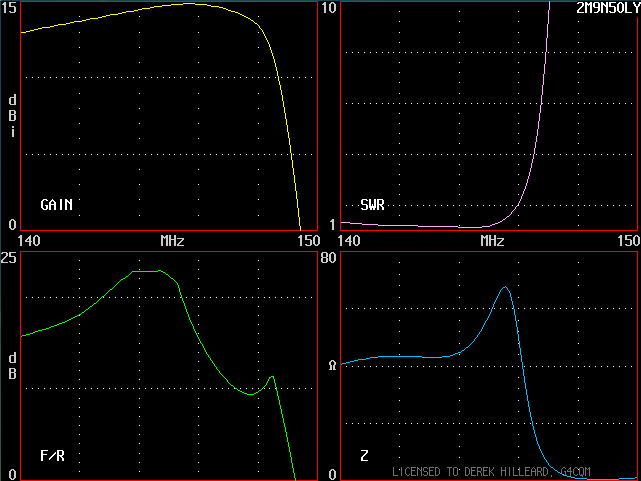This screenshot has width=641, height=481.
Task: Click the 0 bottom value of F/R axis
Action: pyautogui.click(x=13, y=474)
